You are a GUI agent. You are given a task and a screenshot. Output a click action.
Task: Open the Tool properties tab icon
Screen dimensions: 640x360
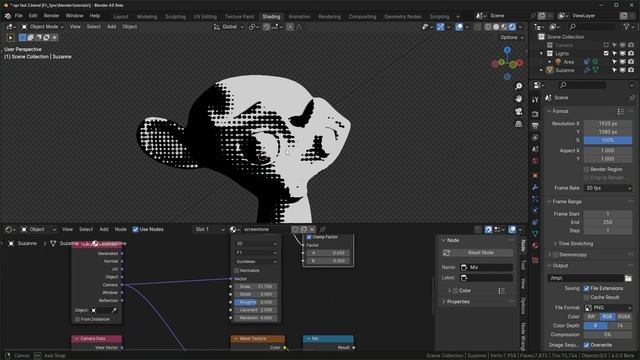535,100
